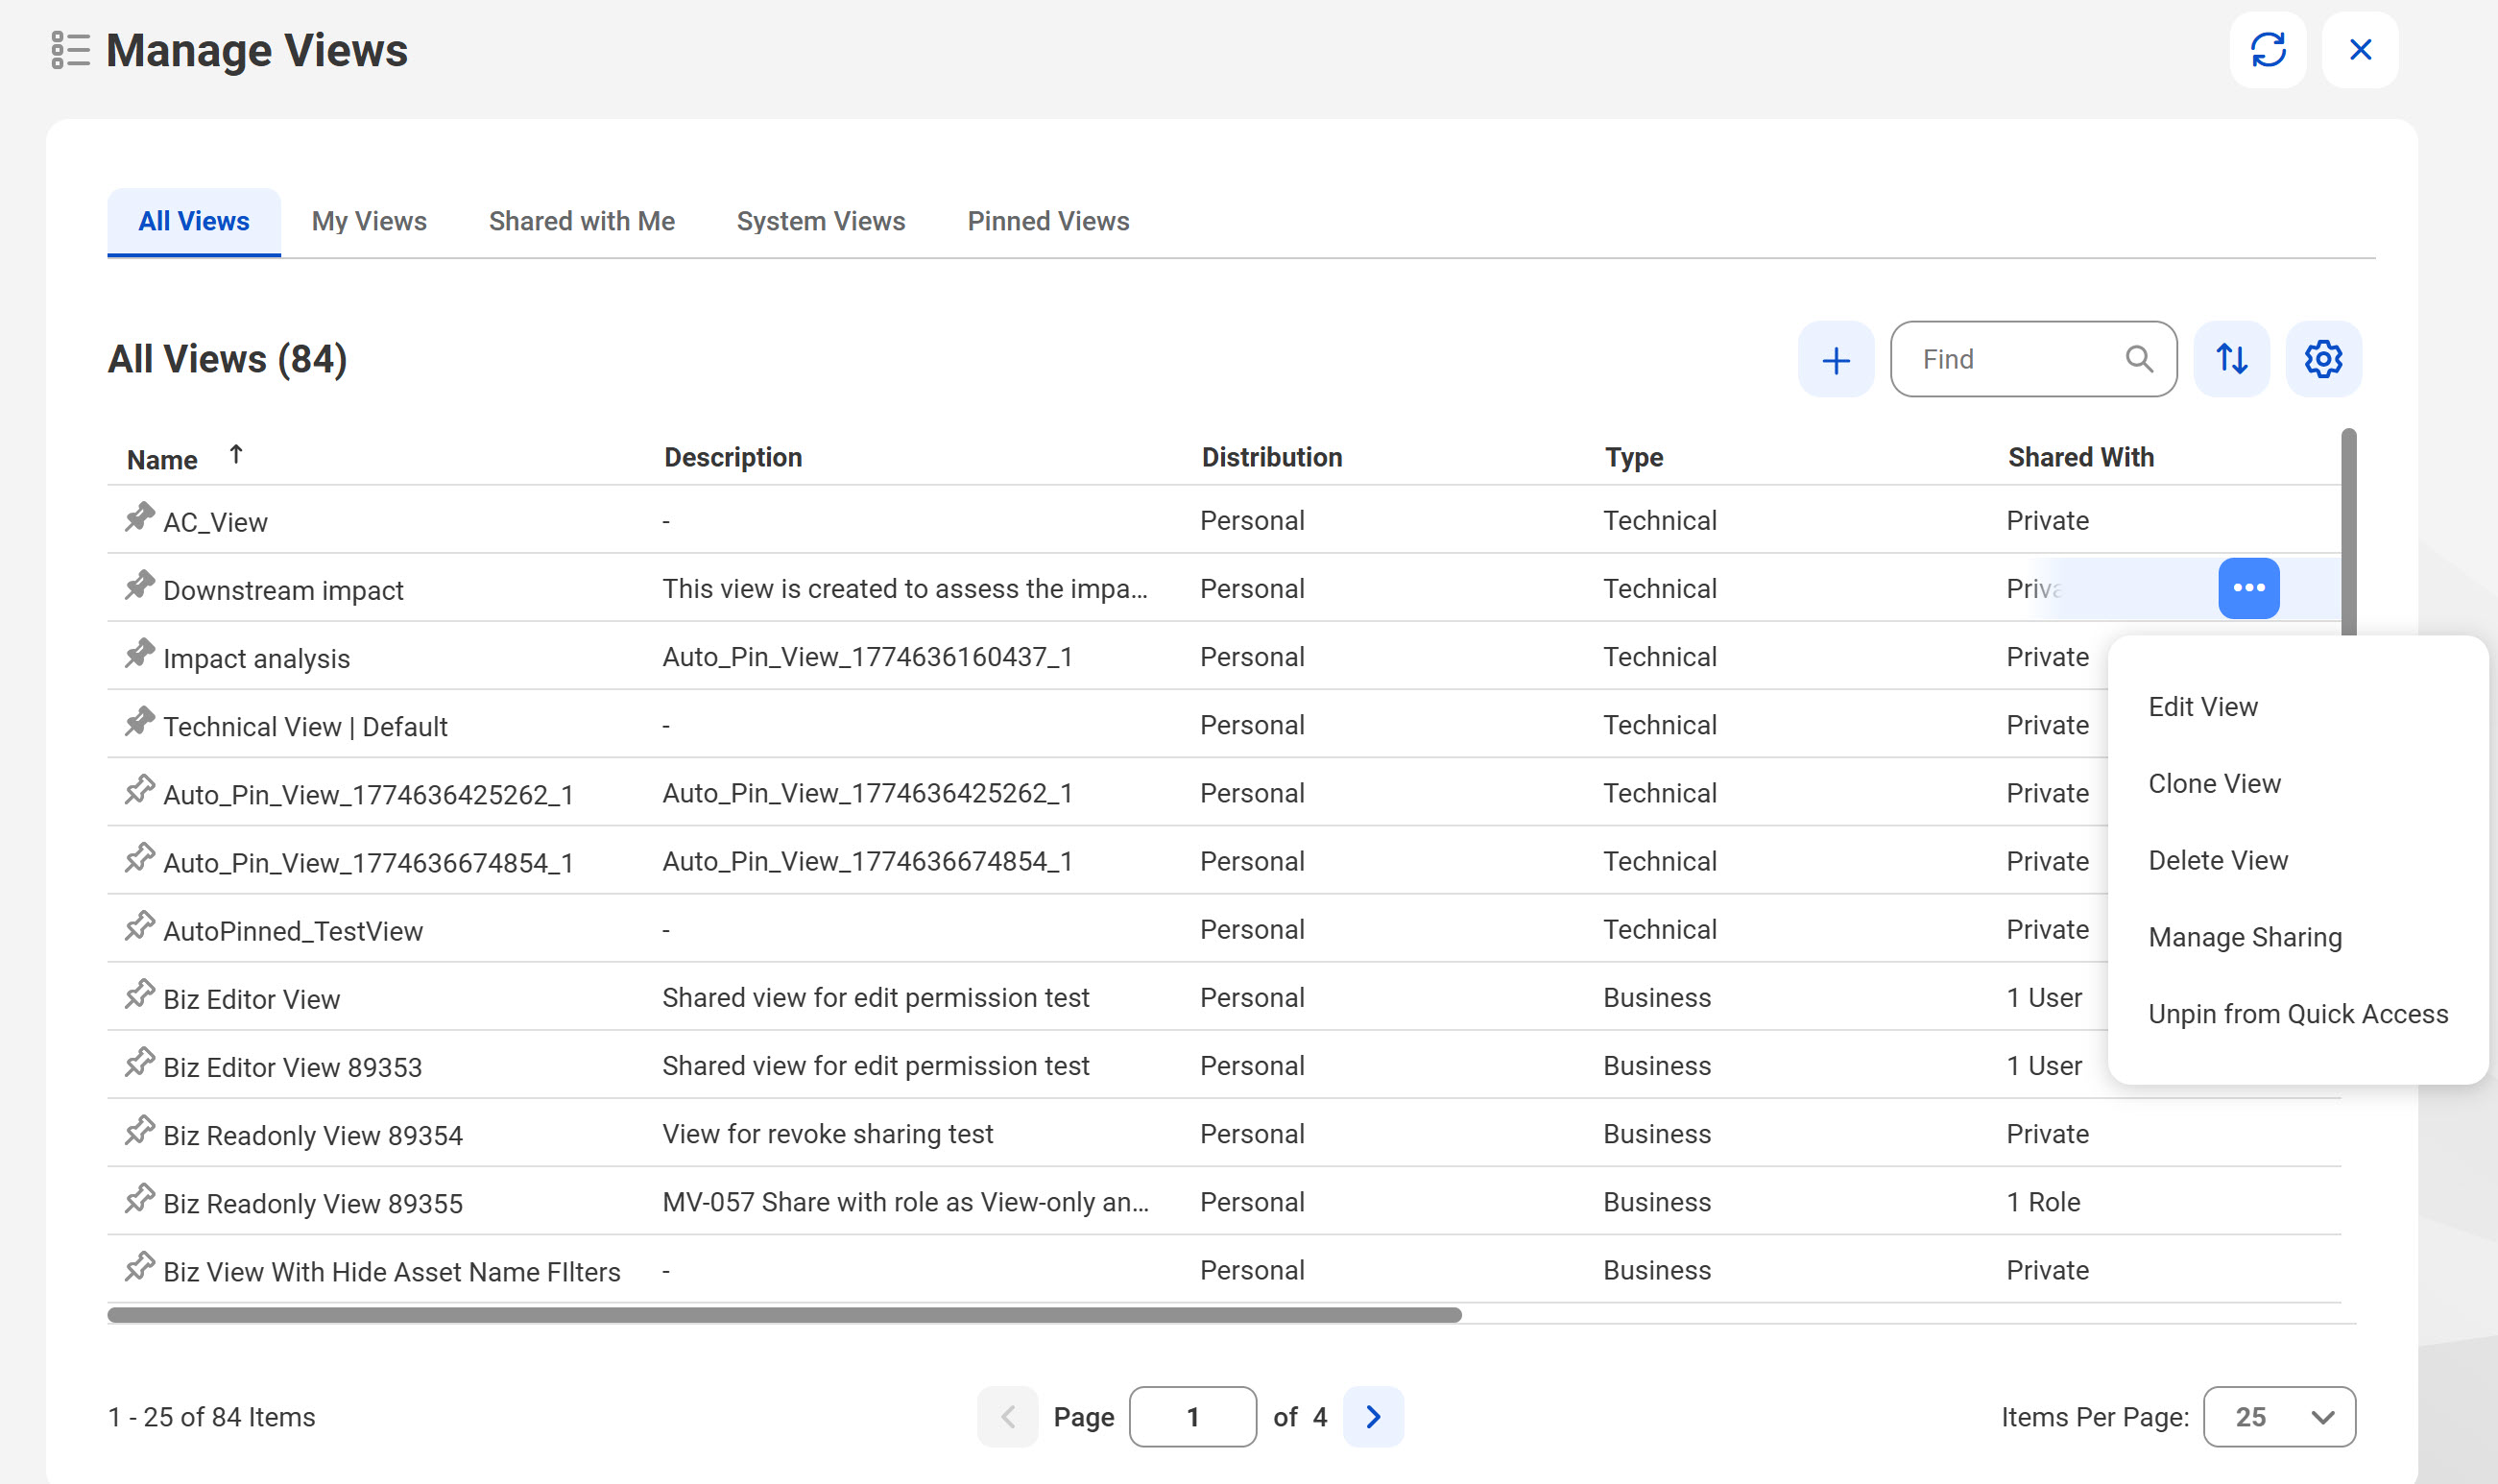Viewport: 2498px width, 1484px height.
Task: Pin Biz Editor View 89353
Action: 139,1063
